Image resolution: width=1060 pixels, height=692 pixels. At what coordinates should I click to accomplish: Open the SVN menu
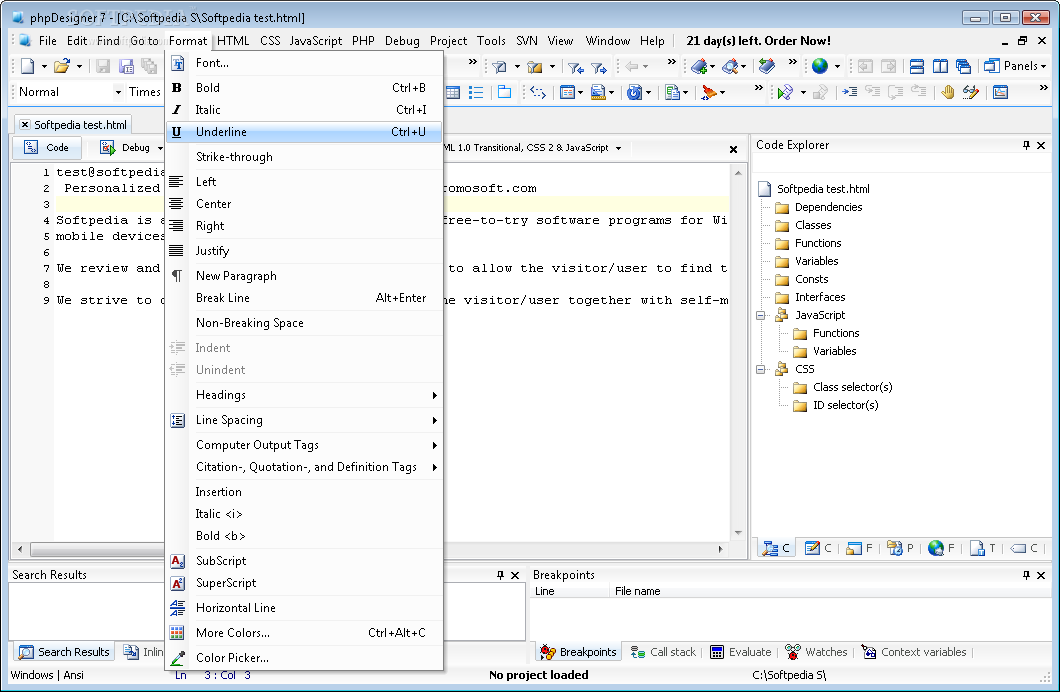pos(527,41)
